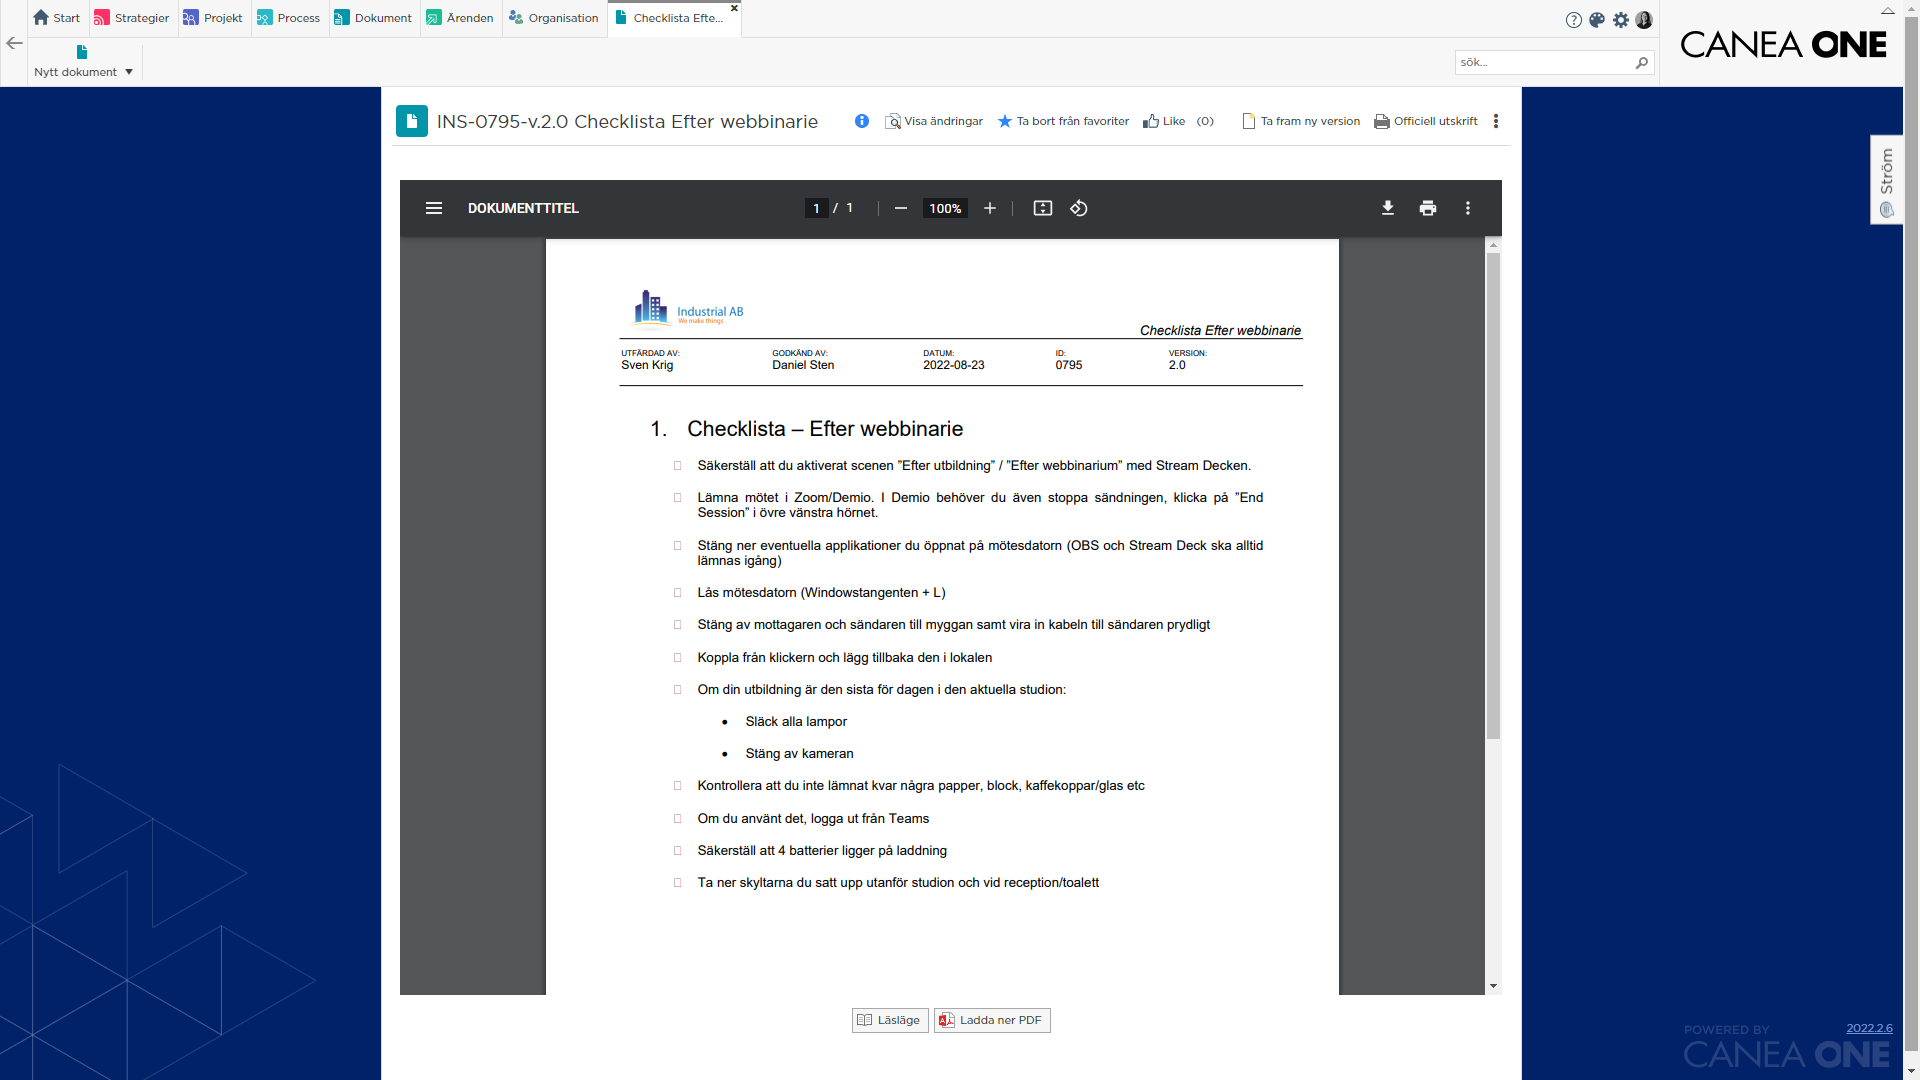1920x1080 pixels.
Task: Switch to the Dokument tab
Action: [373, 17]
